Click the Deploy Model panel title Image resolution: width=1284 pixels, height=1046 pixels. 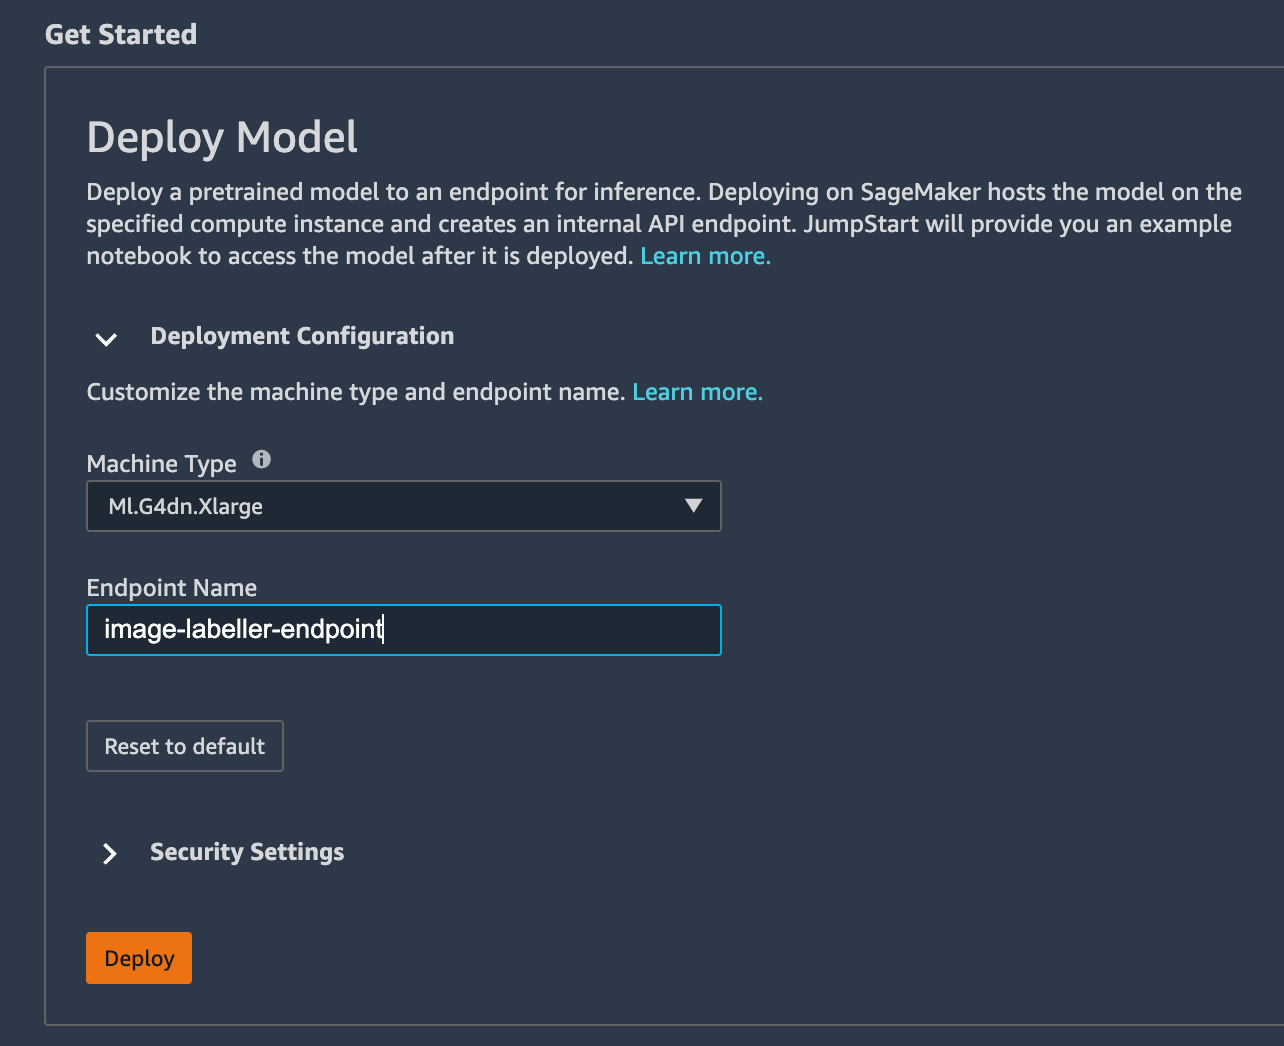[222, 137]
